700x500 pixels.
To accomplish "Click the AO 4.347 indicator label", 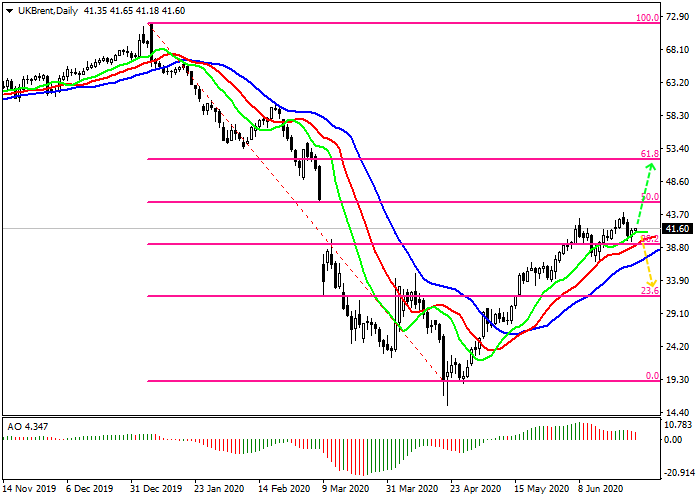I will click(28, 426).
